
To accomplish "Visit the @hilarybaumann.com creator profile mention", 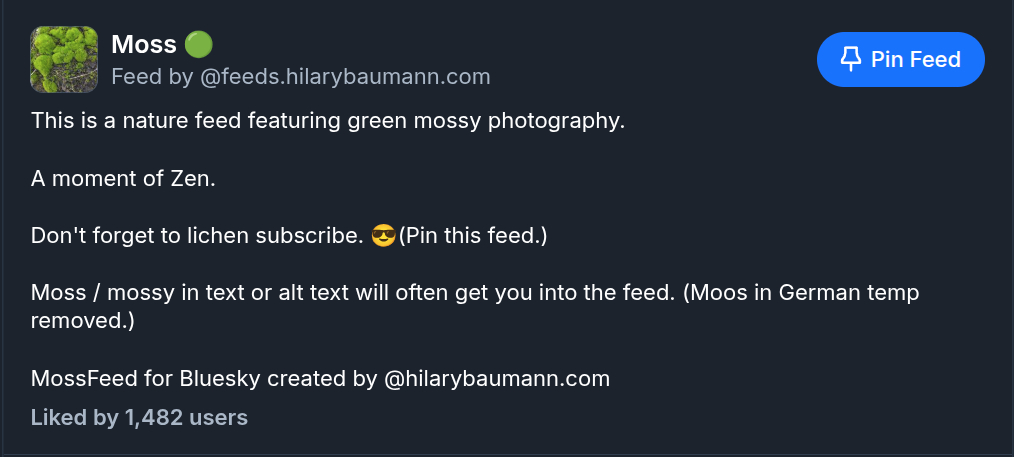I will pyautogui.click(x=496, y=379).
